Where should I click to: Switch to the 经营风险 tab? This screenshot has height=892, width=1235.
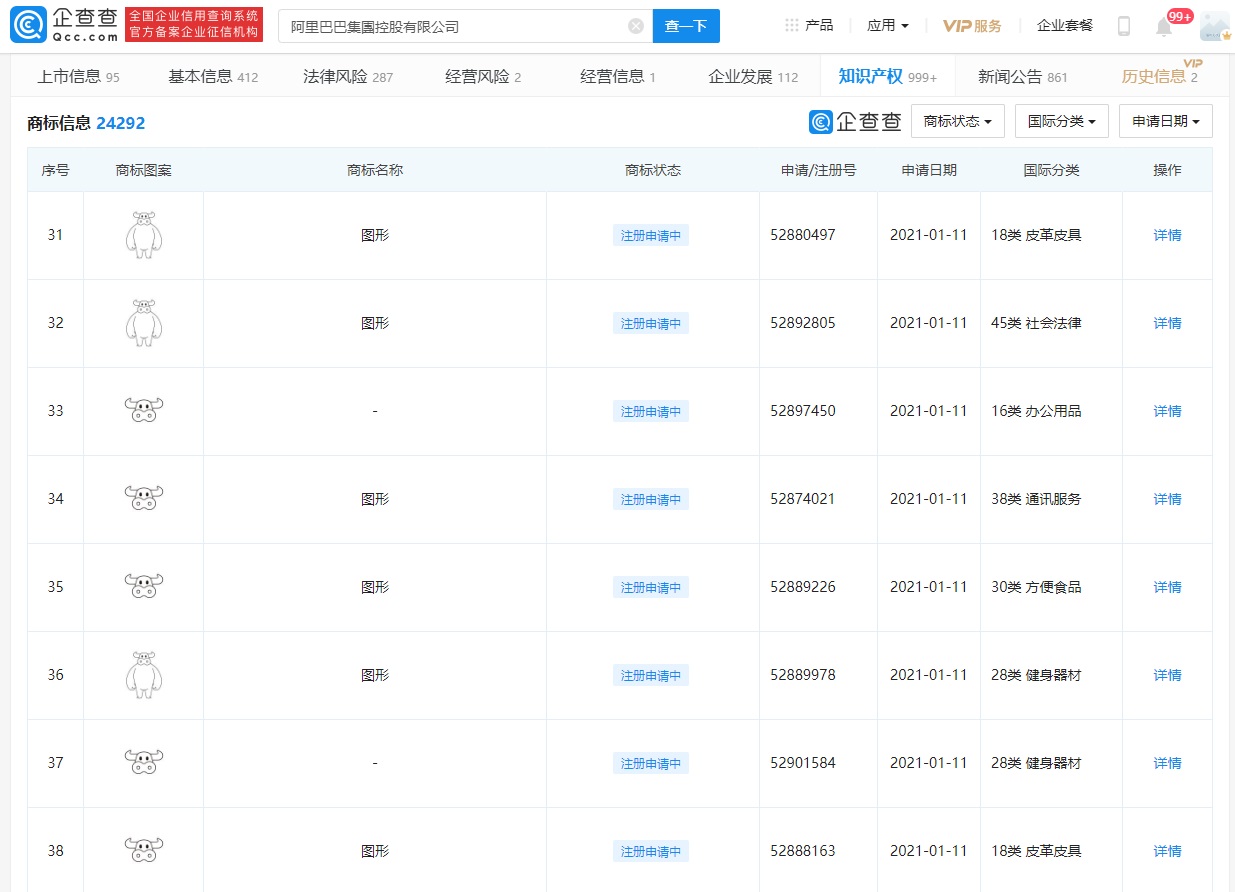pos(483,76)
